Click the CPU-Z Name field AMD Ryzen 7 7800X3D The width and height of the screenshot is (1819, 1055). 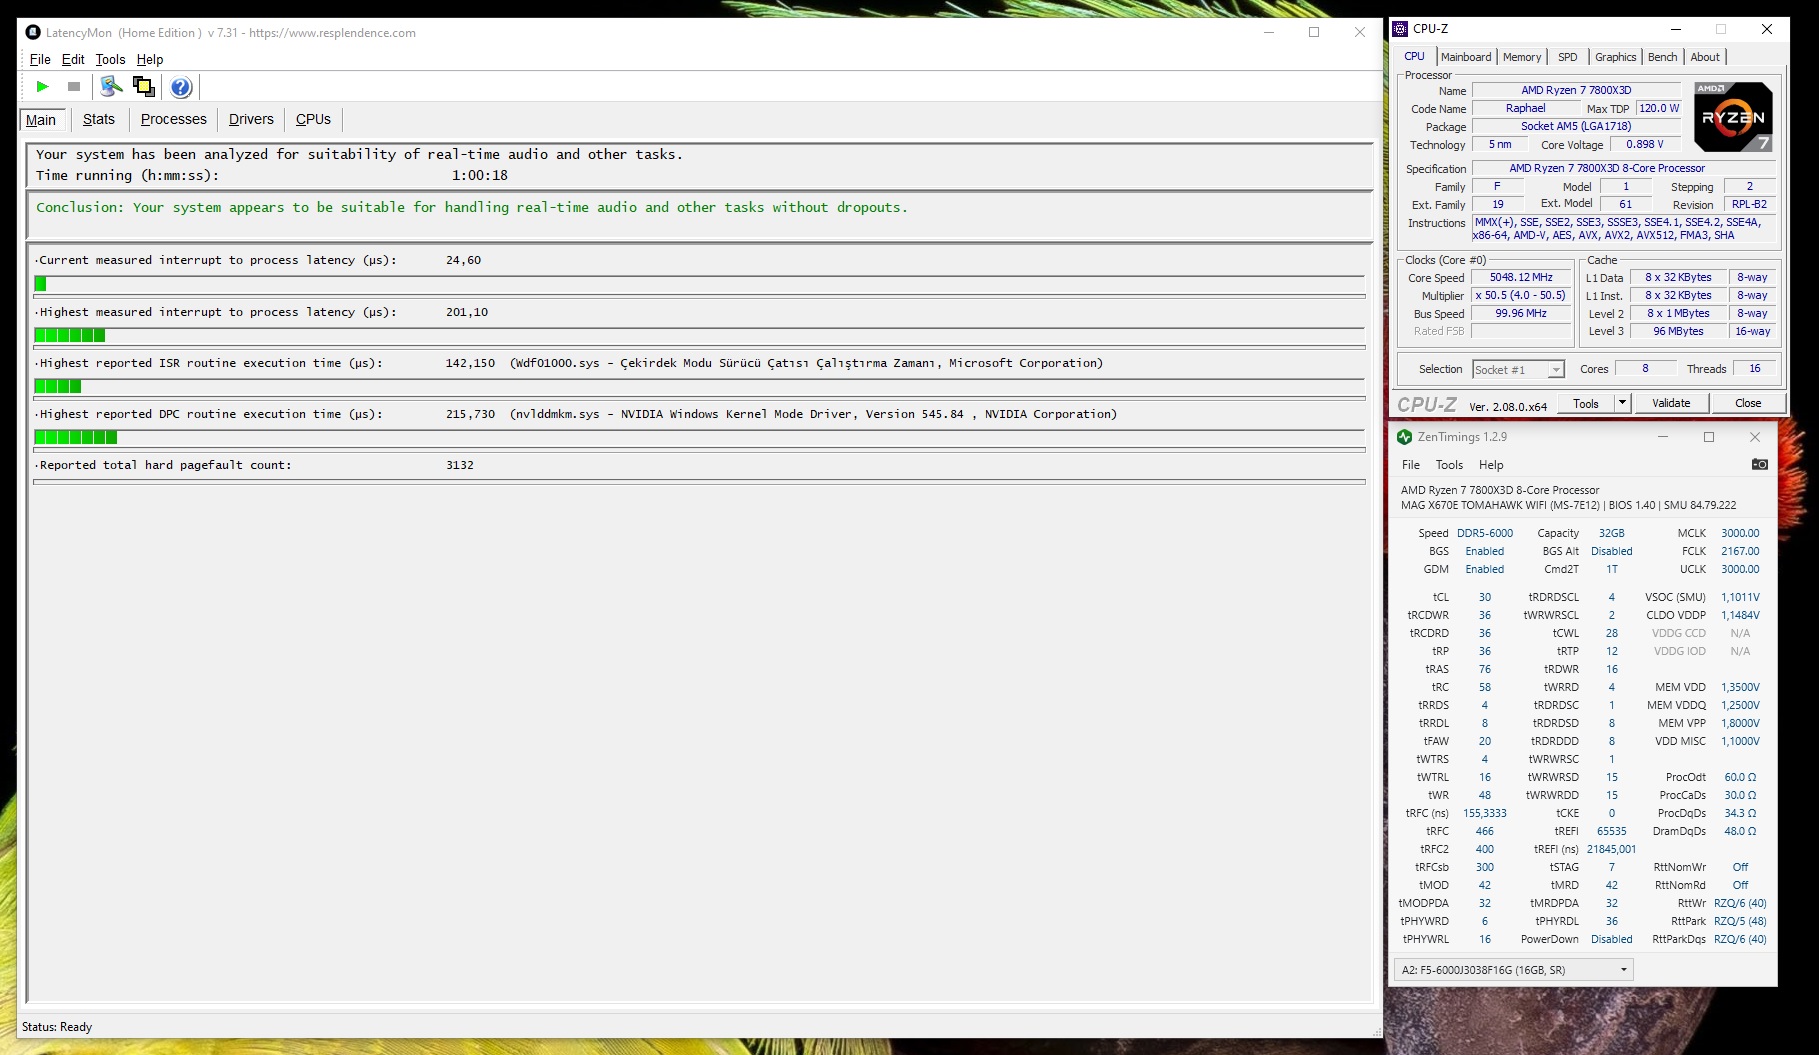click(x=1576, y=90)
